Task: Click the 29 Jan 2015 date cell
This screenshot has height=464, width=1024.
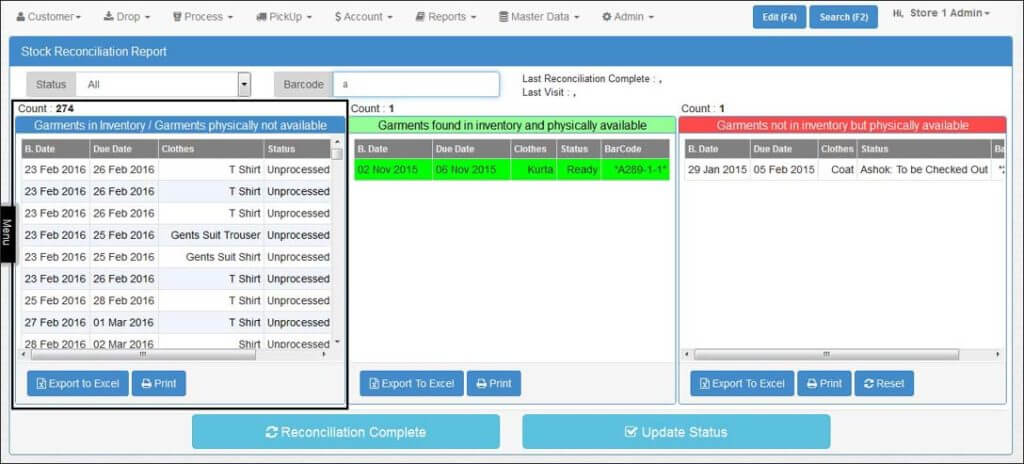Action: pos(717,170)
